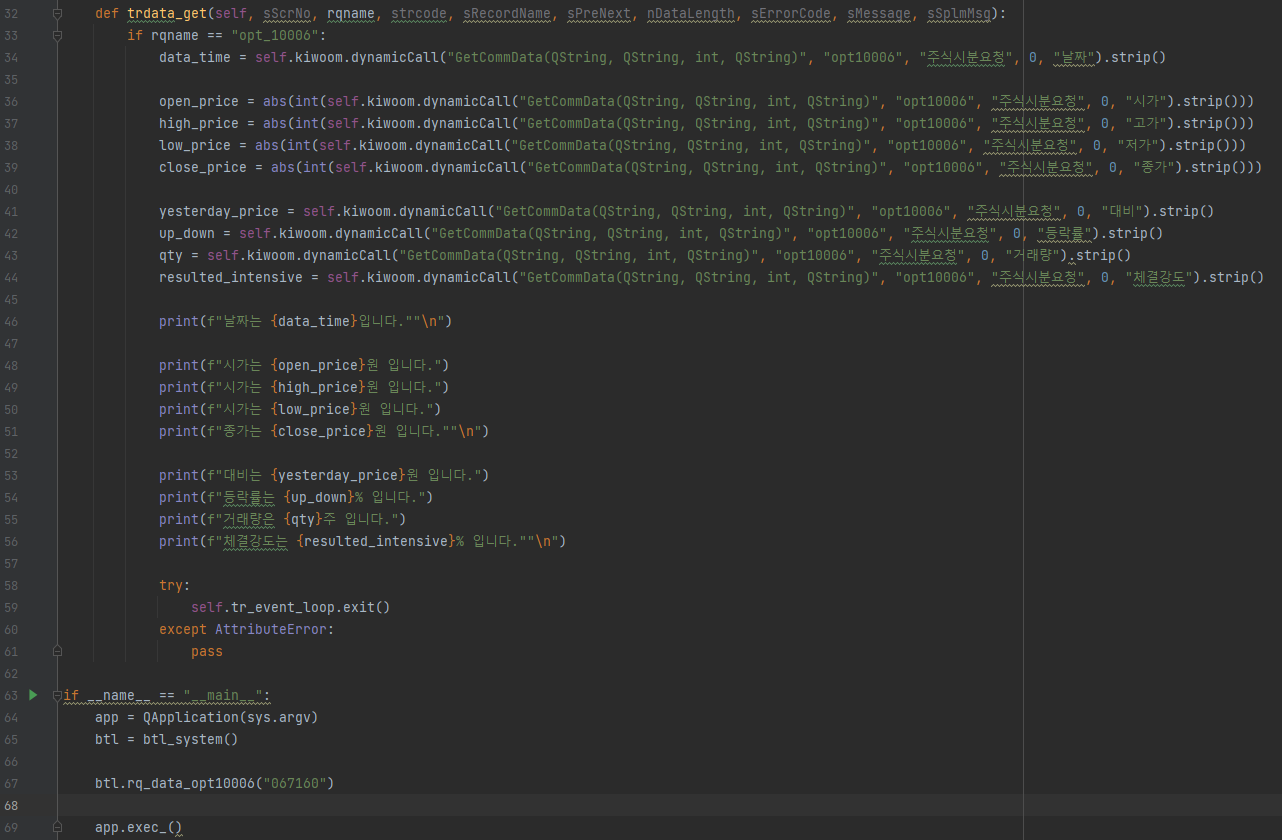Click the high_price variable on line 37
Viewport: 1282px width, 840px height.
(199, 123)
